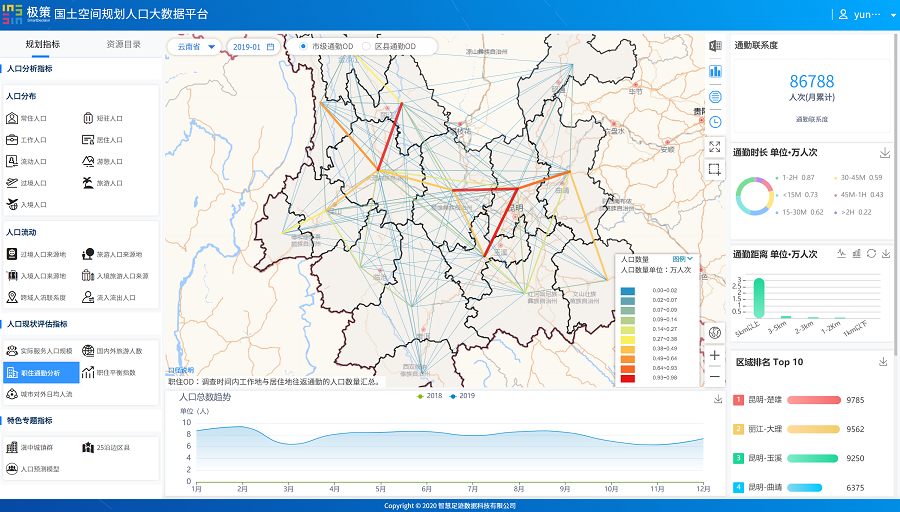Open the 常住人口 indicator
Image resolution: width=900 pixels, height=512 pixels.
coord(27,118)
